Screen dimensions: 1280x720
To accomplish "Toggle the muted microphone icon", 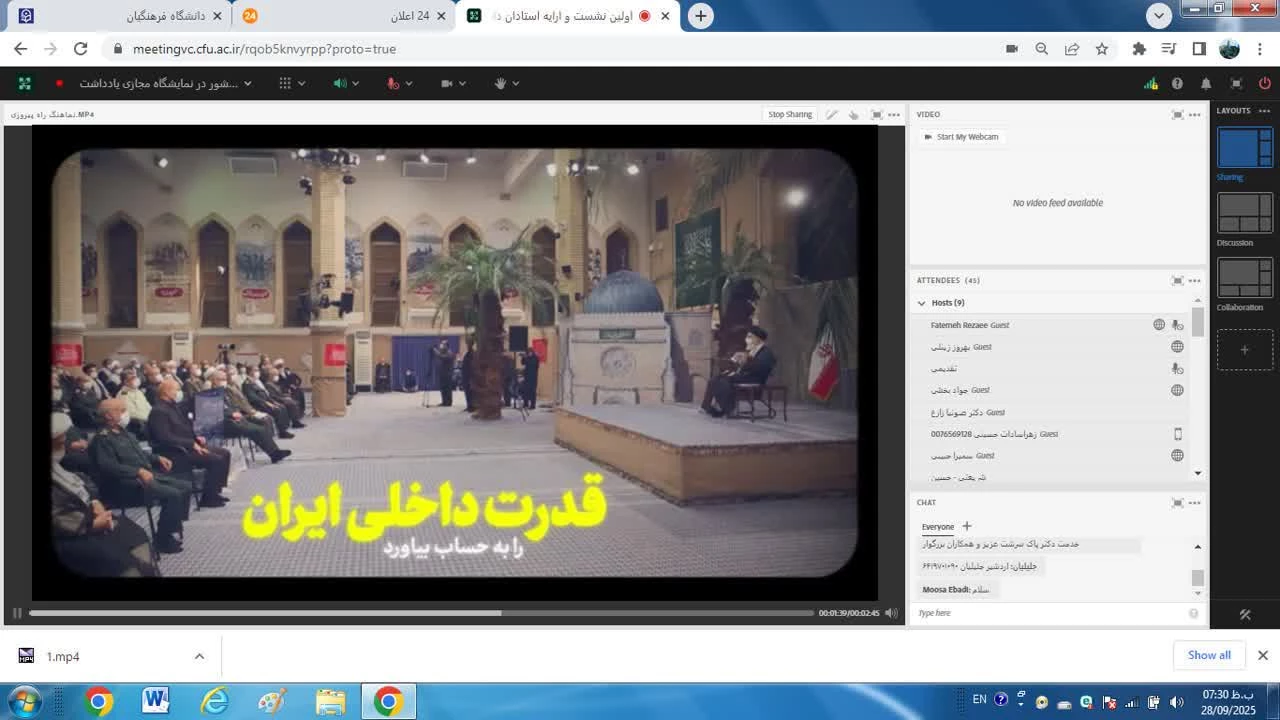I will [x=394, y=83].
